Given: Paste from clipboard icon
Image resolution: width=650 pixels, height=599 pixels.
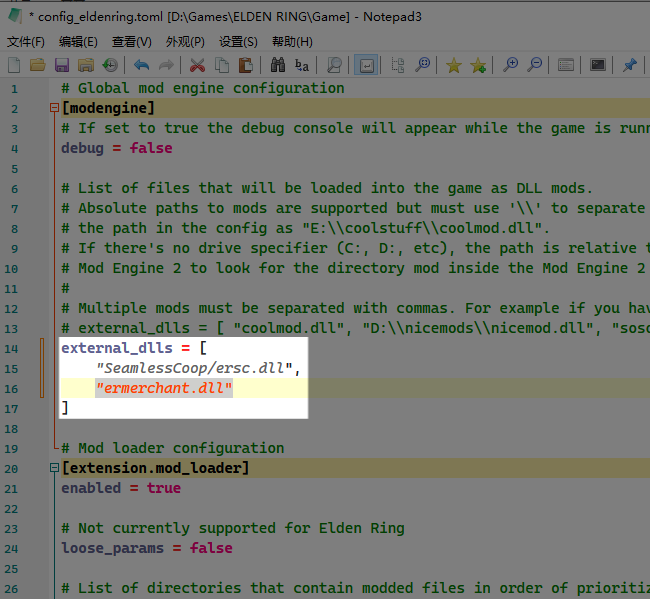Looking at the screenshot, I should (x=246, y=65).
